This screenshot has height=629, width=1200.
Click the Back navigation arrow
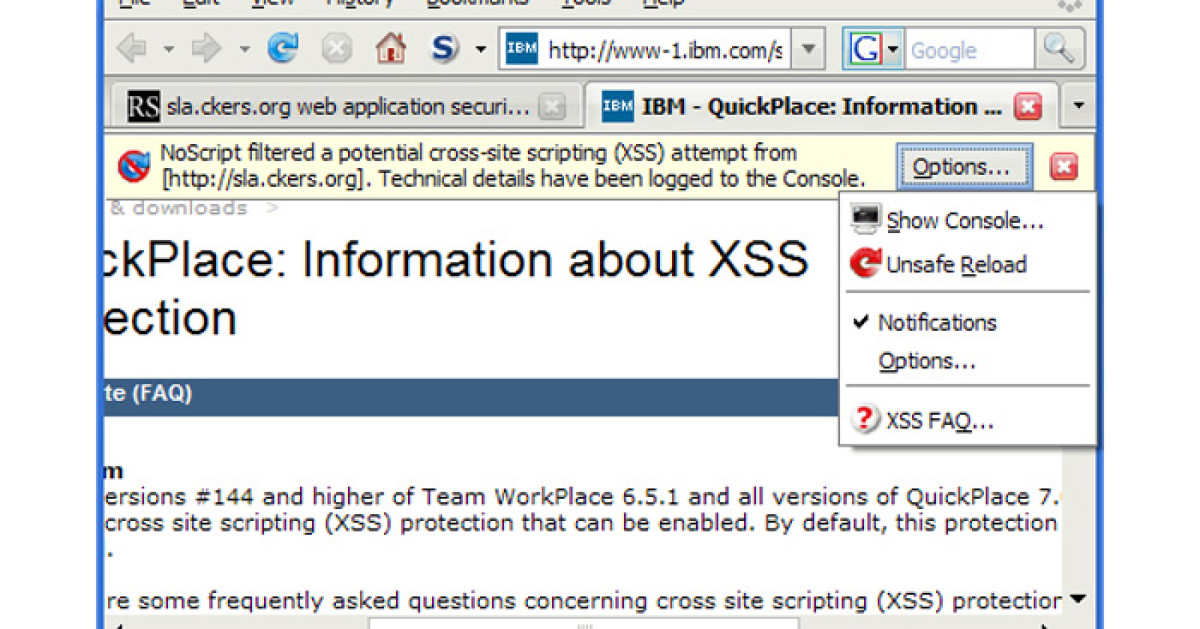[x=133, y=48]
